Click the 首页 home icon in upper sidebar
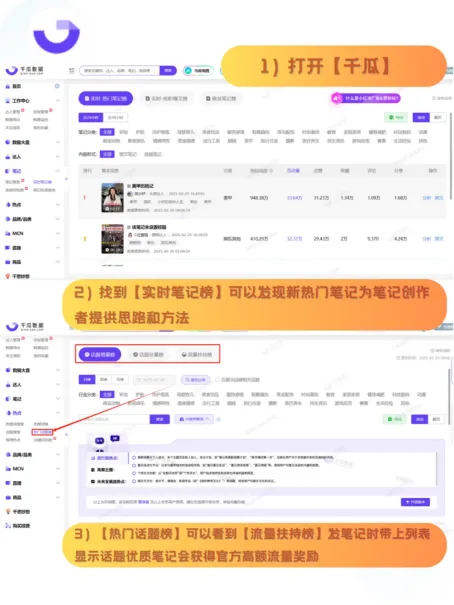Screen dimensions: 454x605 7,86
